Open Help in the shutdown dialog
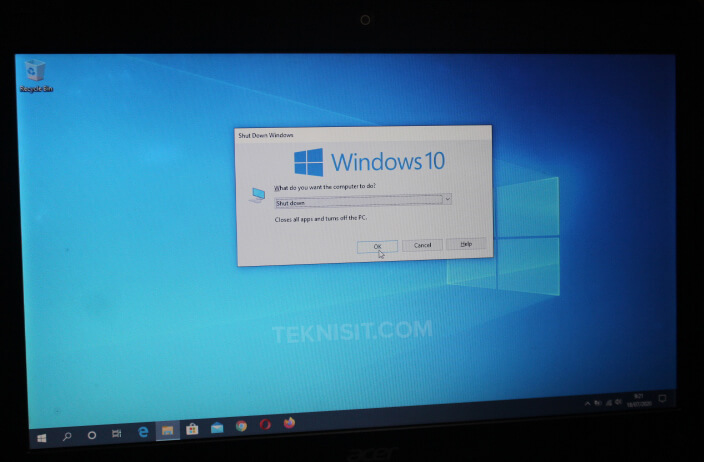The height and width of the screenshot is (462, 704). 466,244
